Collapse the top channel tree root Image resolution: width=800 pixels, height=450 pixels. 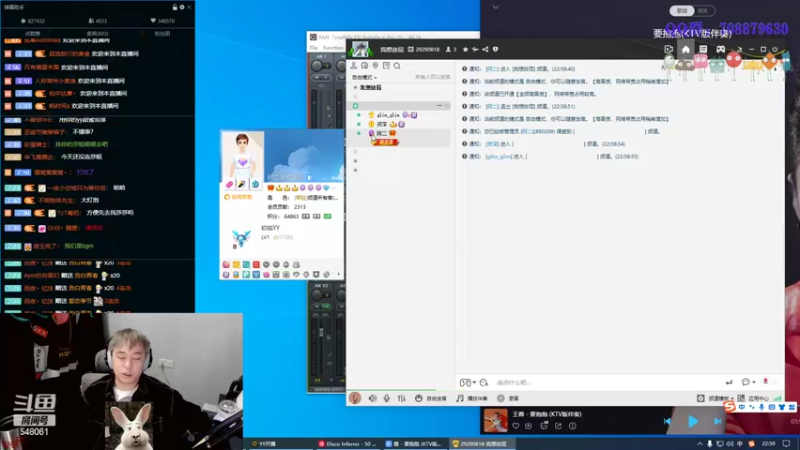point(355,88)
